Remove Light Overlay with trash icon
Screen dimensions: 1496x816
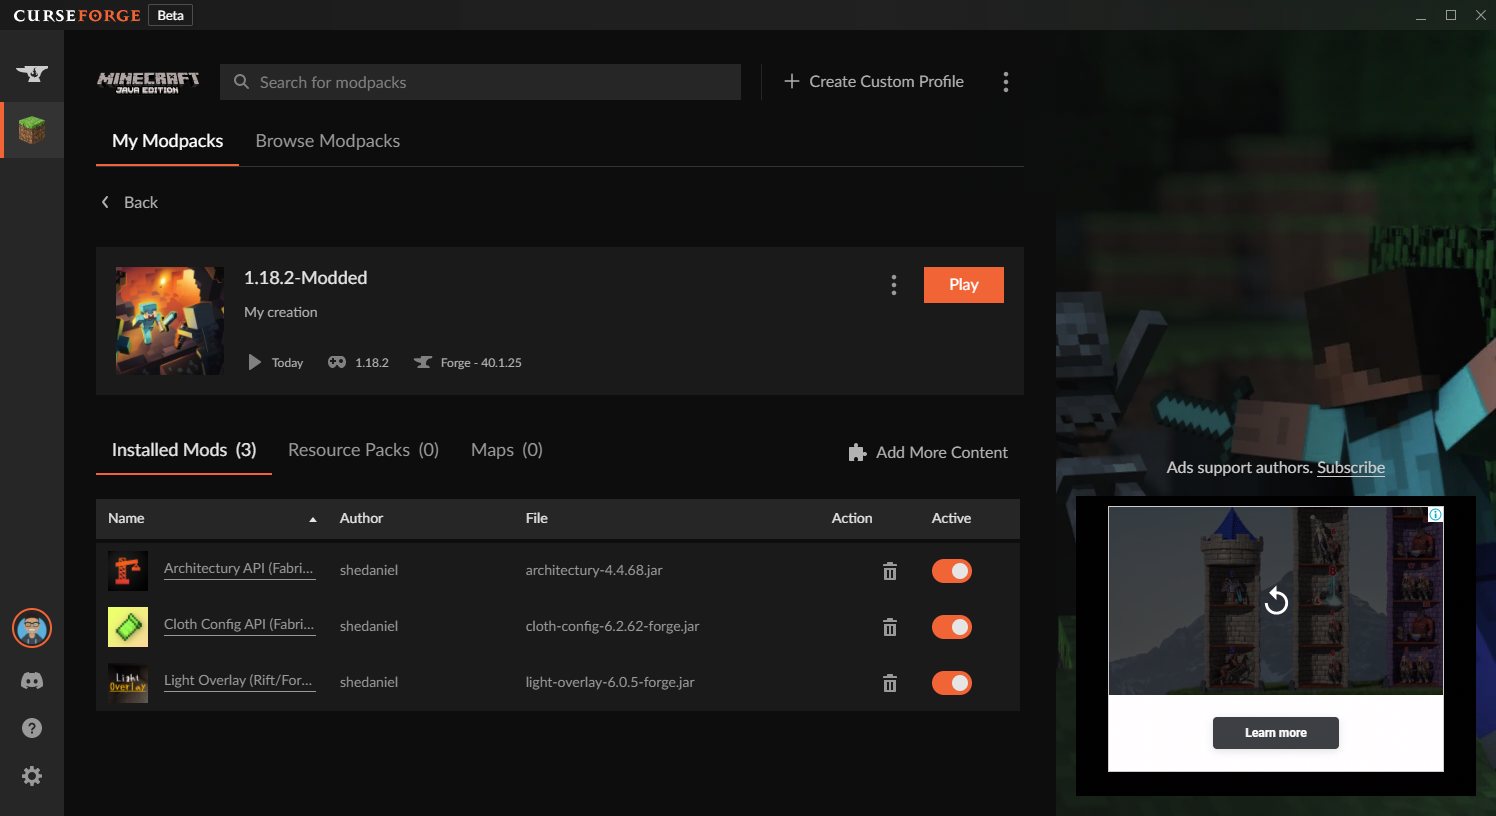889,683
